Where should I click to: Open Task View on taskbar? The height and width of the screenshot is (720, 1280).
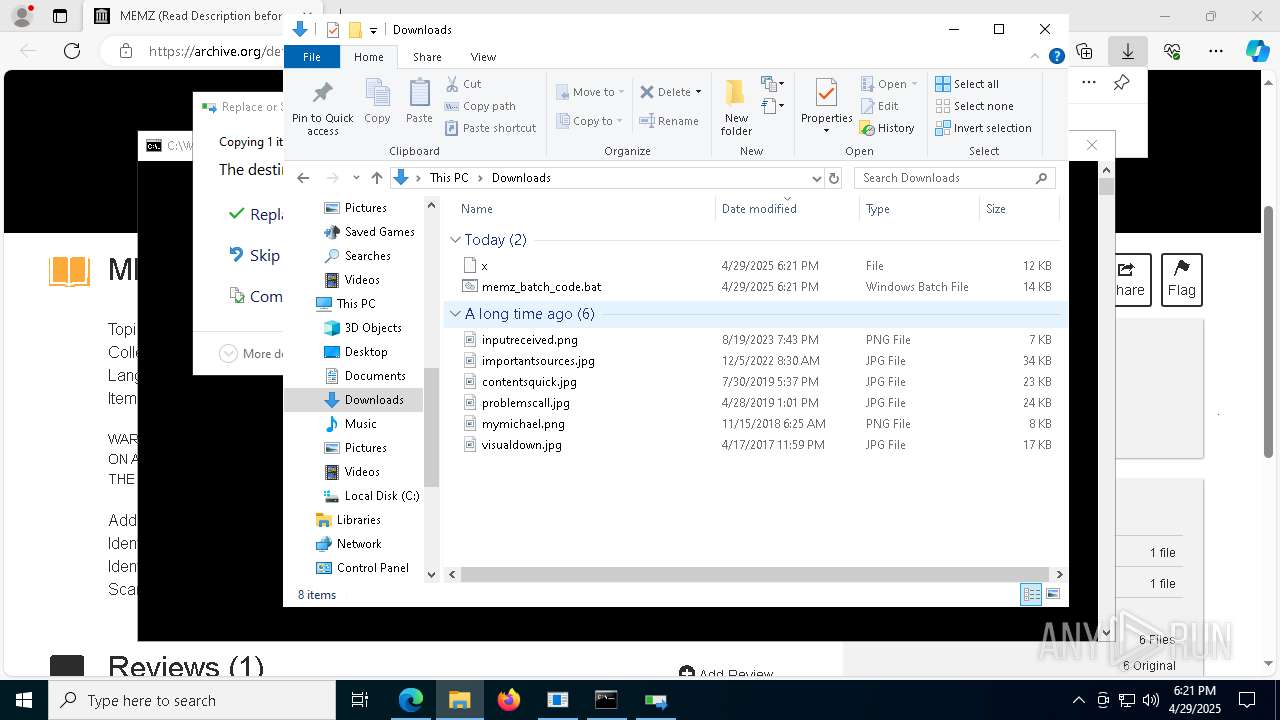(360, 700)
